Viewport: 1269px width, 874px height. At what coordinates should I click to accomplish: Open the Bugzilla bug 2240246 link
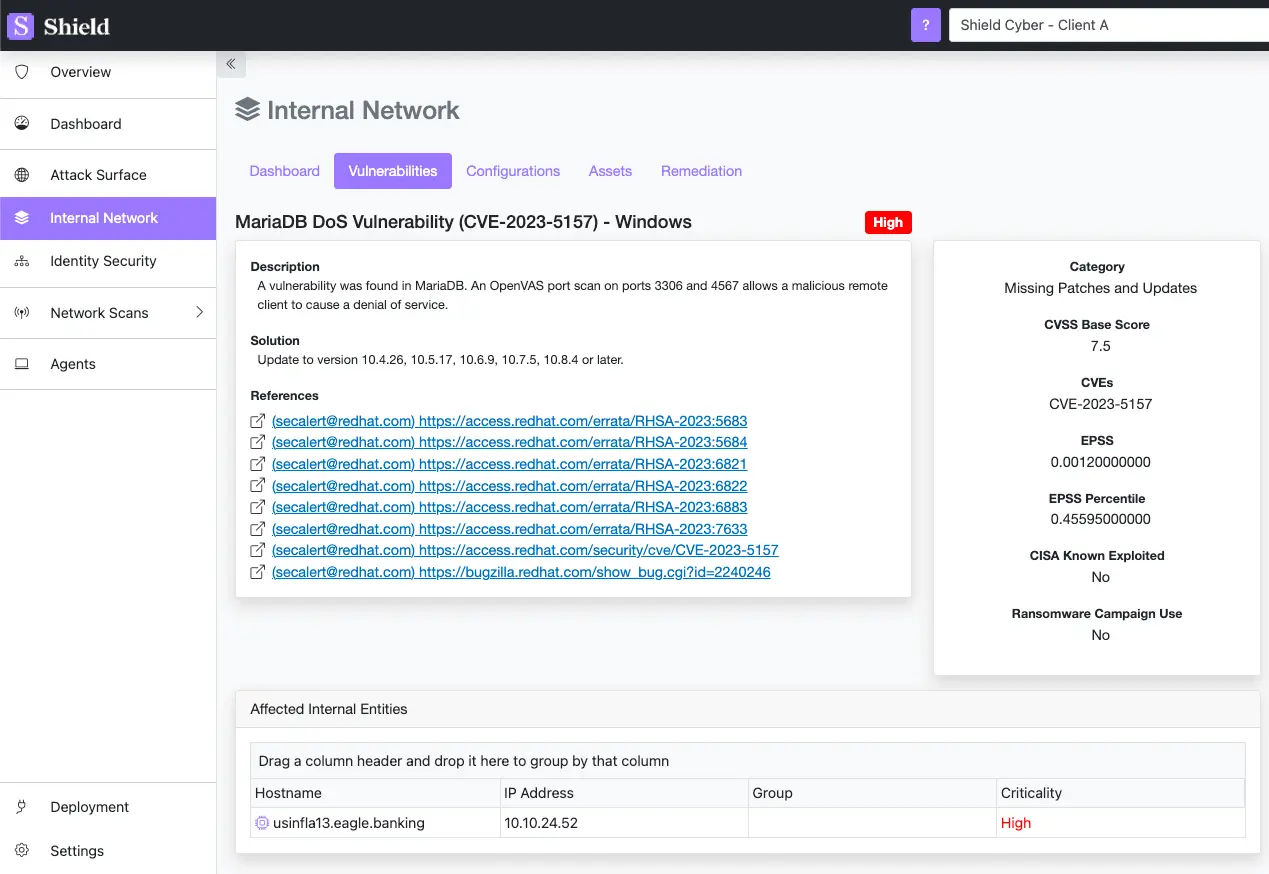coord(521,571)
